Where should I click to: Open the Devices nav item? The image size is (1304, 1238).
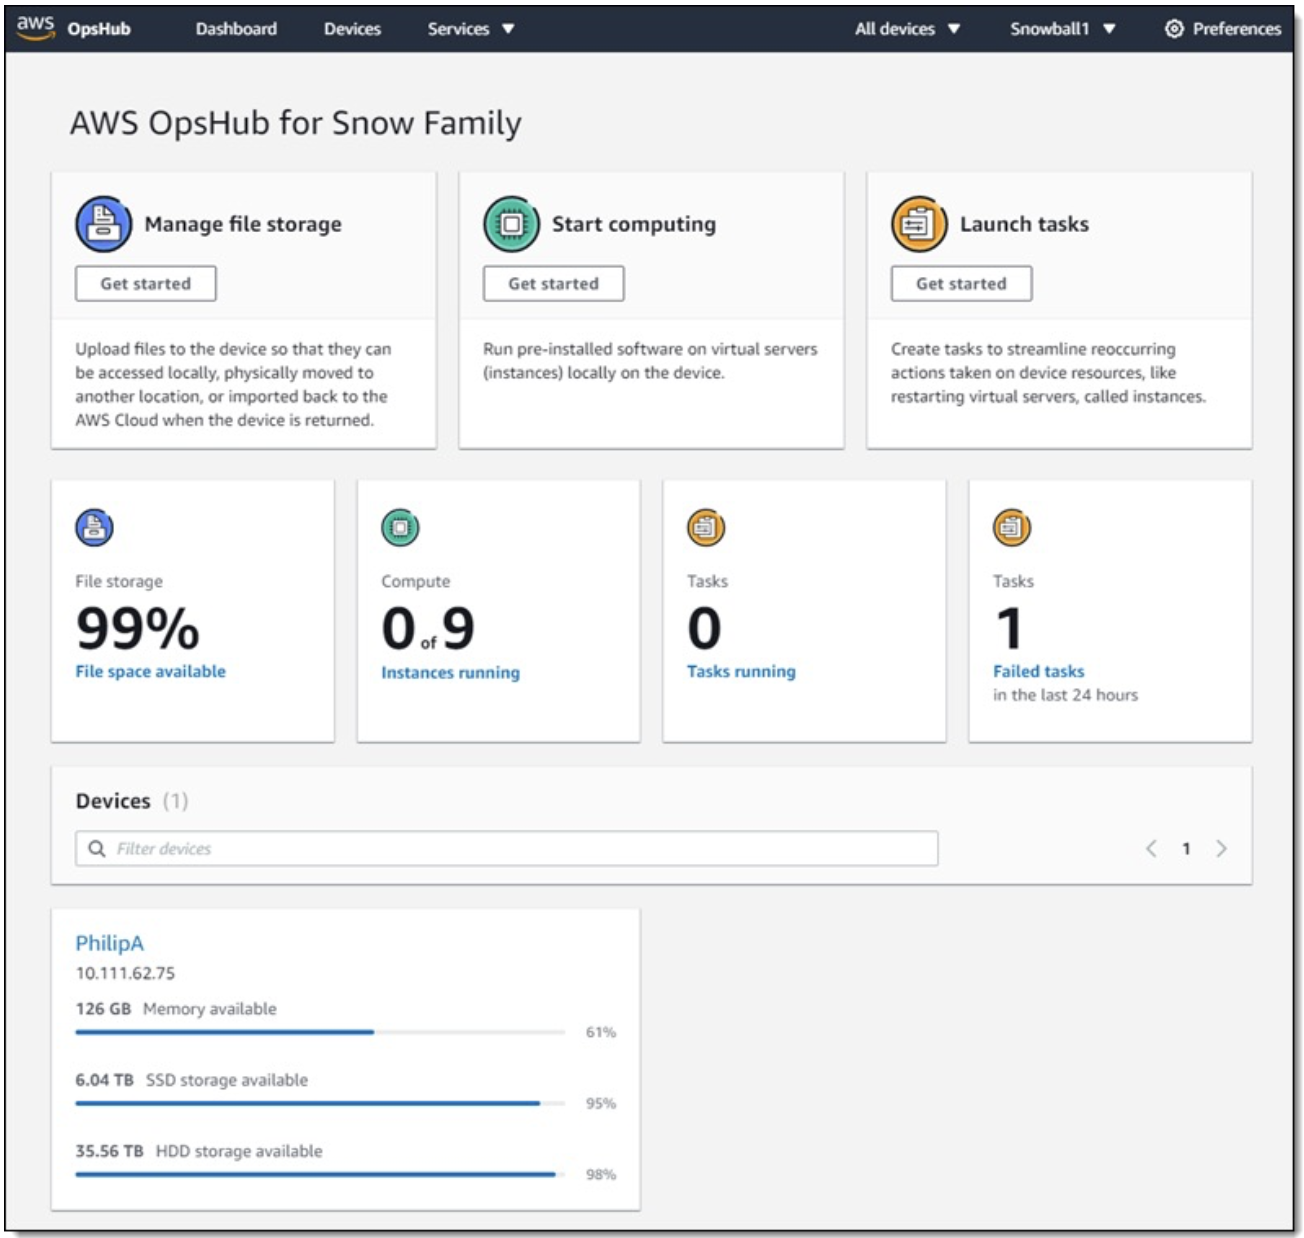click(x=352, y=29)
